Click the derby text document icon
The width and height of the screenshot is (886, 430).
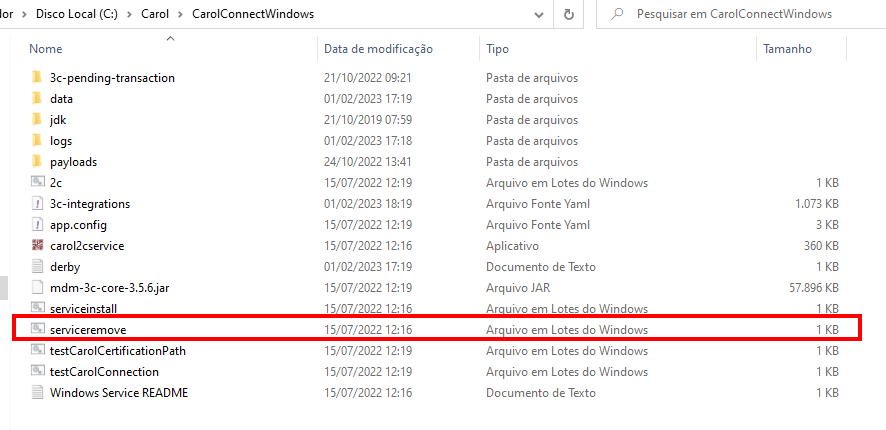37,267
